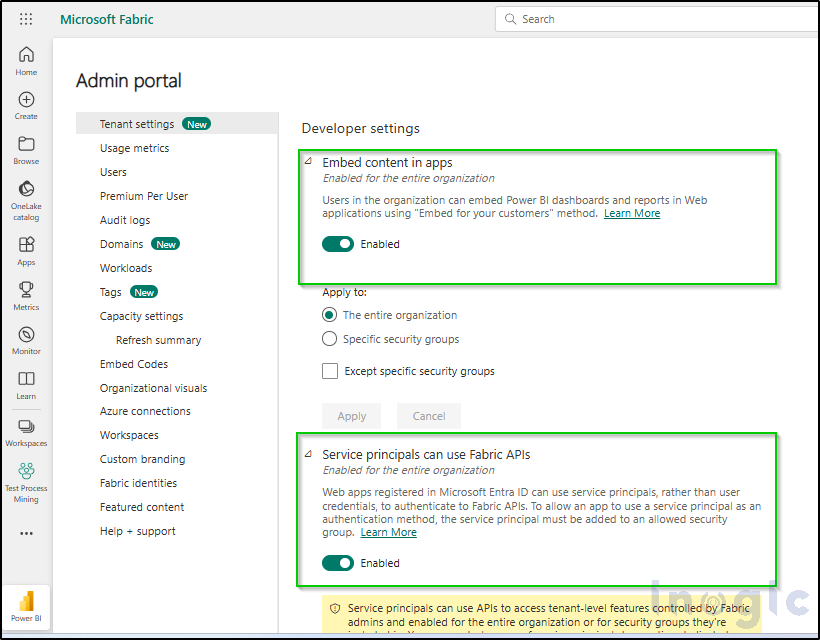
Task: Click the Apply button
Action: [x=351, y=416]
